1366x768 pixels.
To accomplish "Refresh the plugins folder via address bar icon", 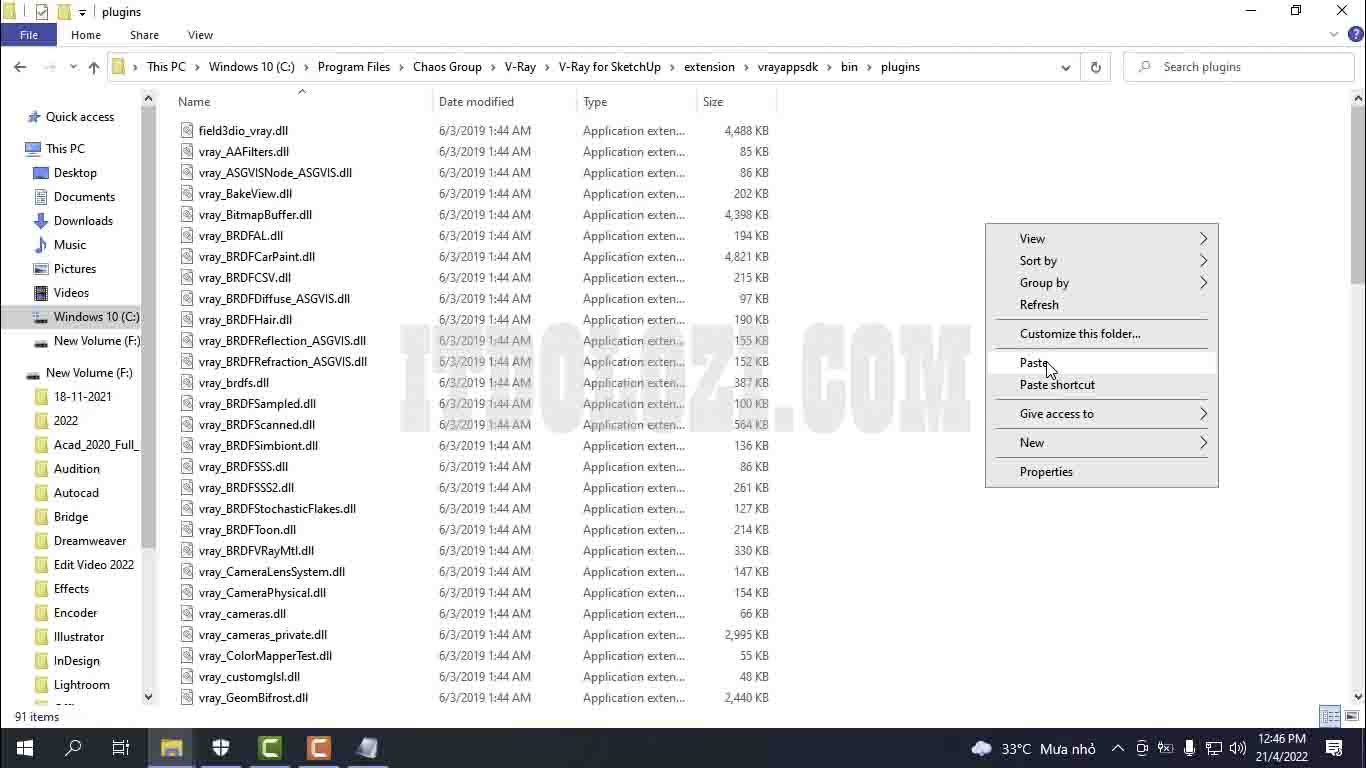I will (1095, 67).
